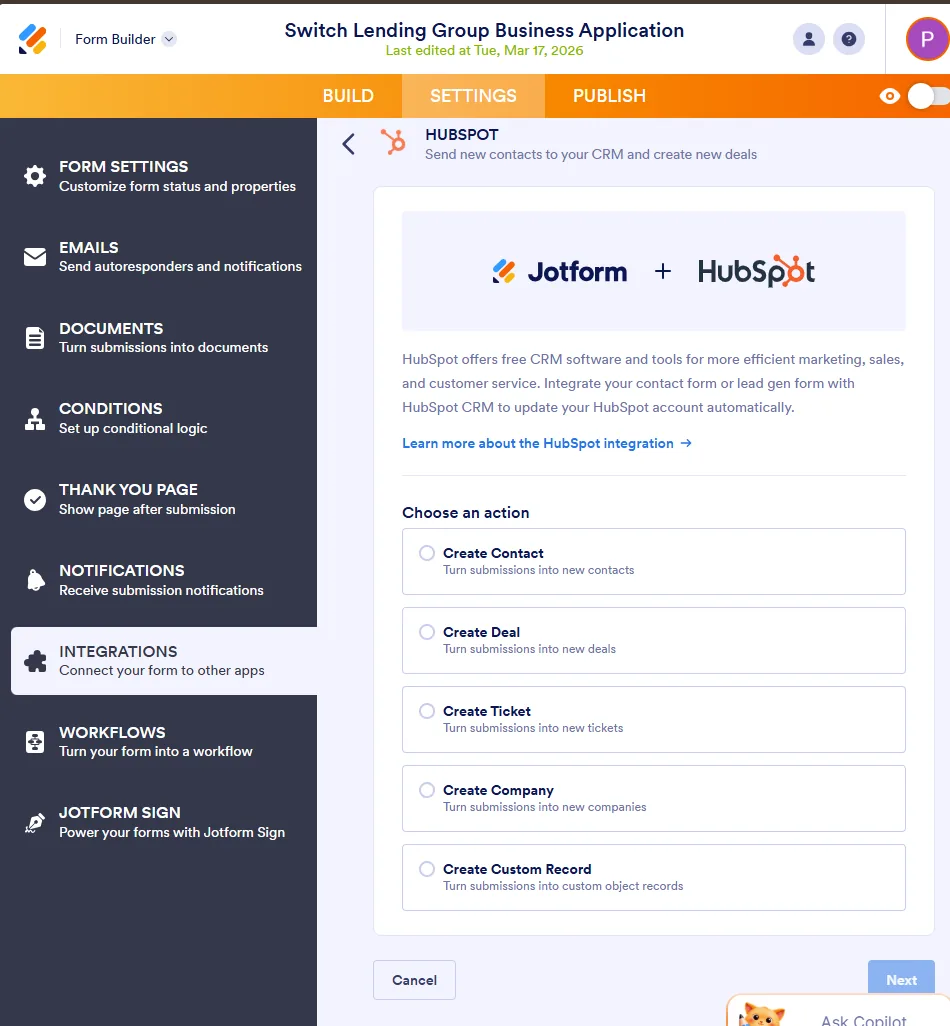Click 'Turn submissions into new deals' text
This screenshot has width=950, height=1026.
coord(529,649)
